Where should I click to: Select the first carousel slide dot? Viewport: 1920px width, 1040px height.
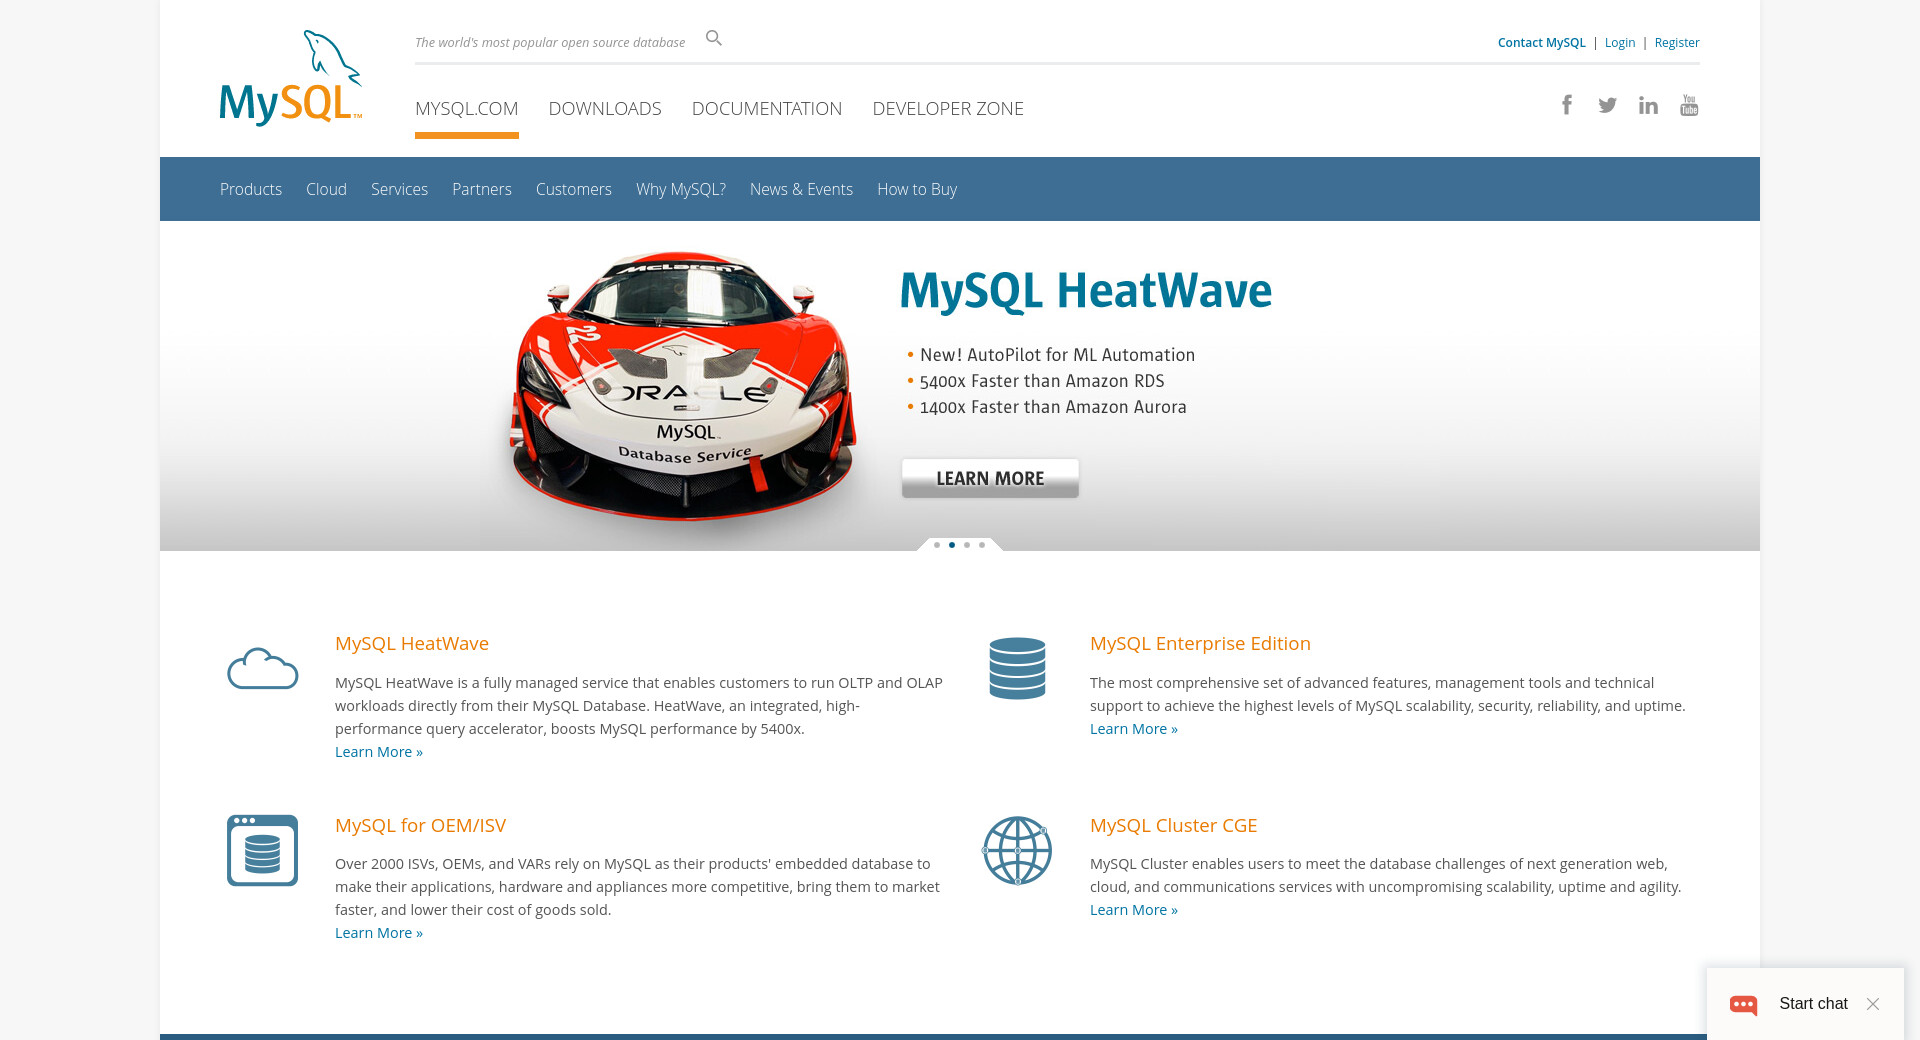[x=937, y=545]
